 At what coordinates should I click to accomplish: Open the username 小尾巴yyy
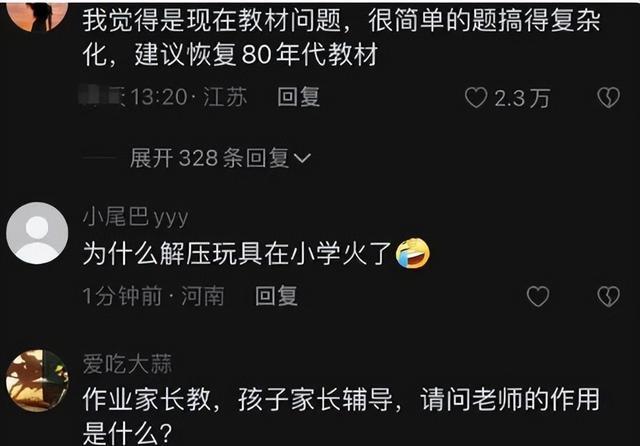click(136, 217)
